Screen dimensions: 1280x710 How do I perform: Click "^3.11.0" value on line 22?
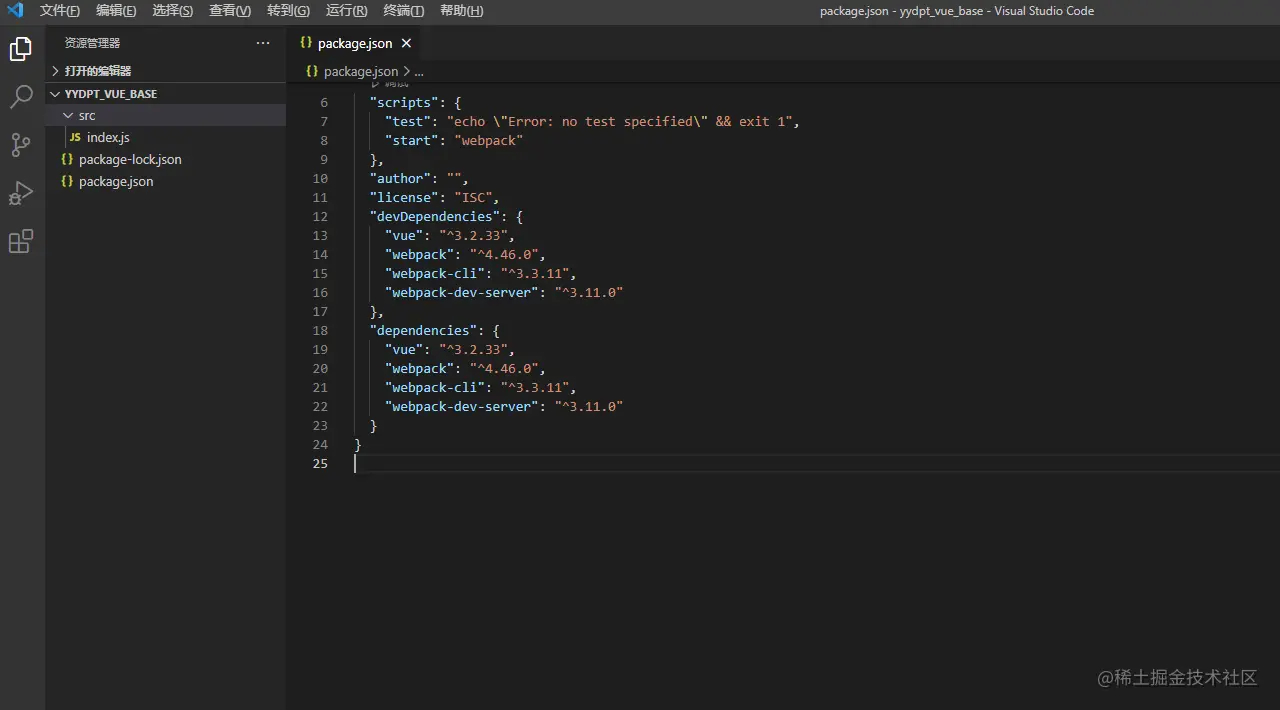click(589, 406)
